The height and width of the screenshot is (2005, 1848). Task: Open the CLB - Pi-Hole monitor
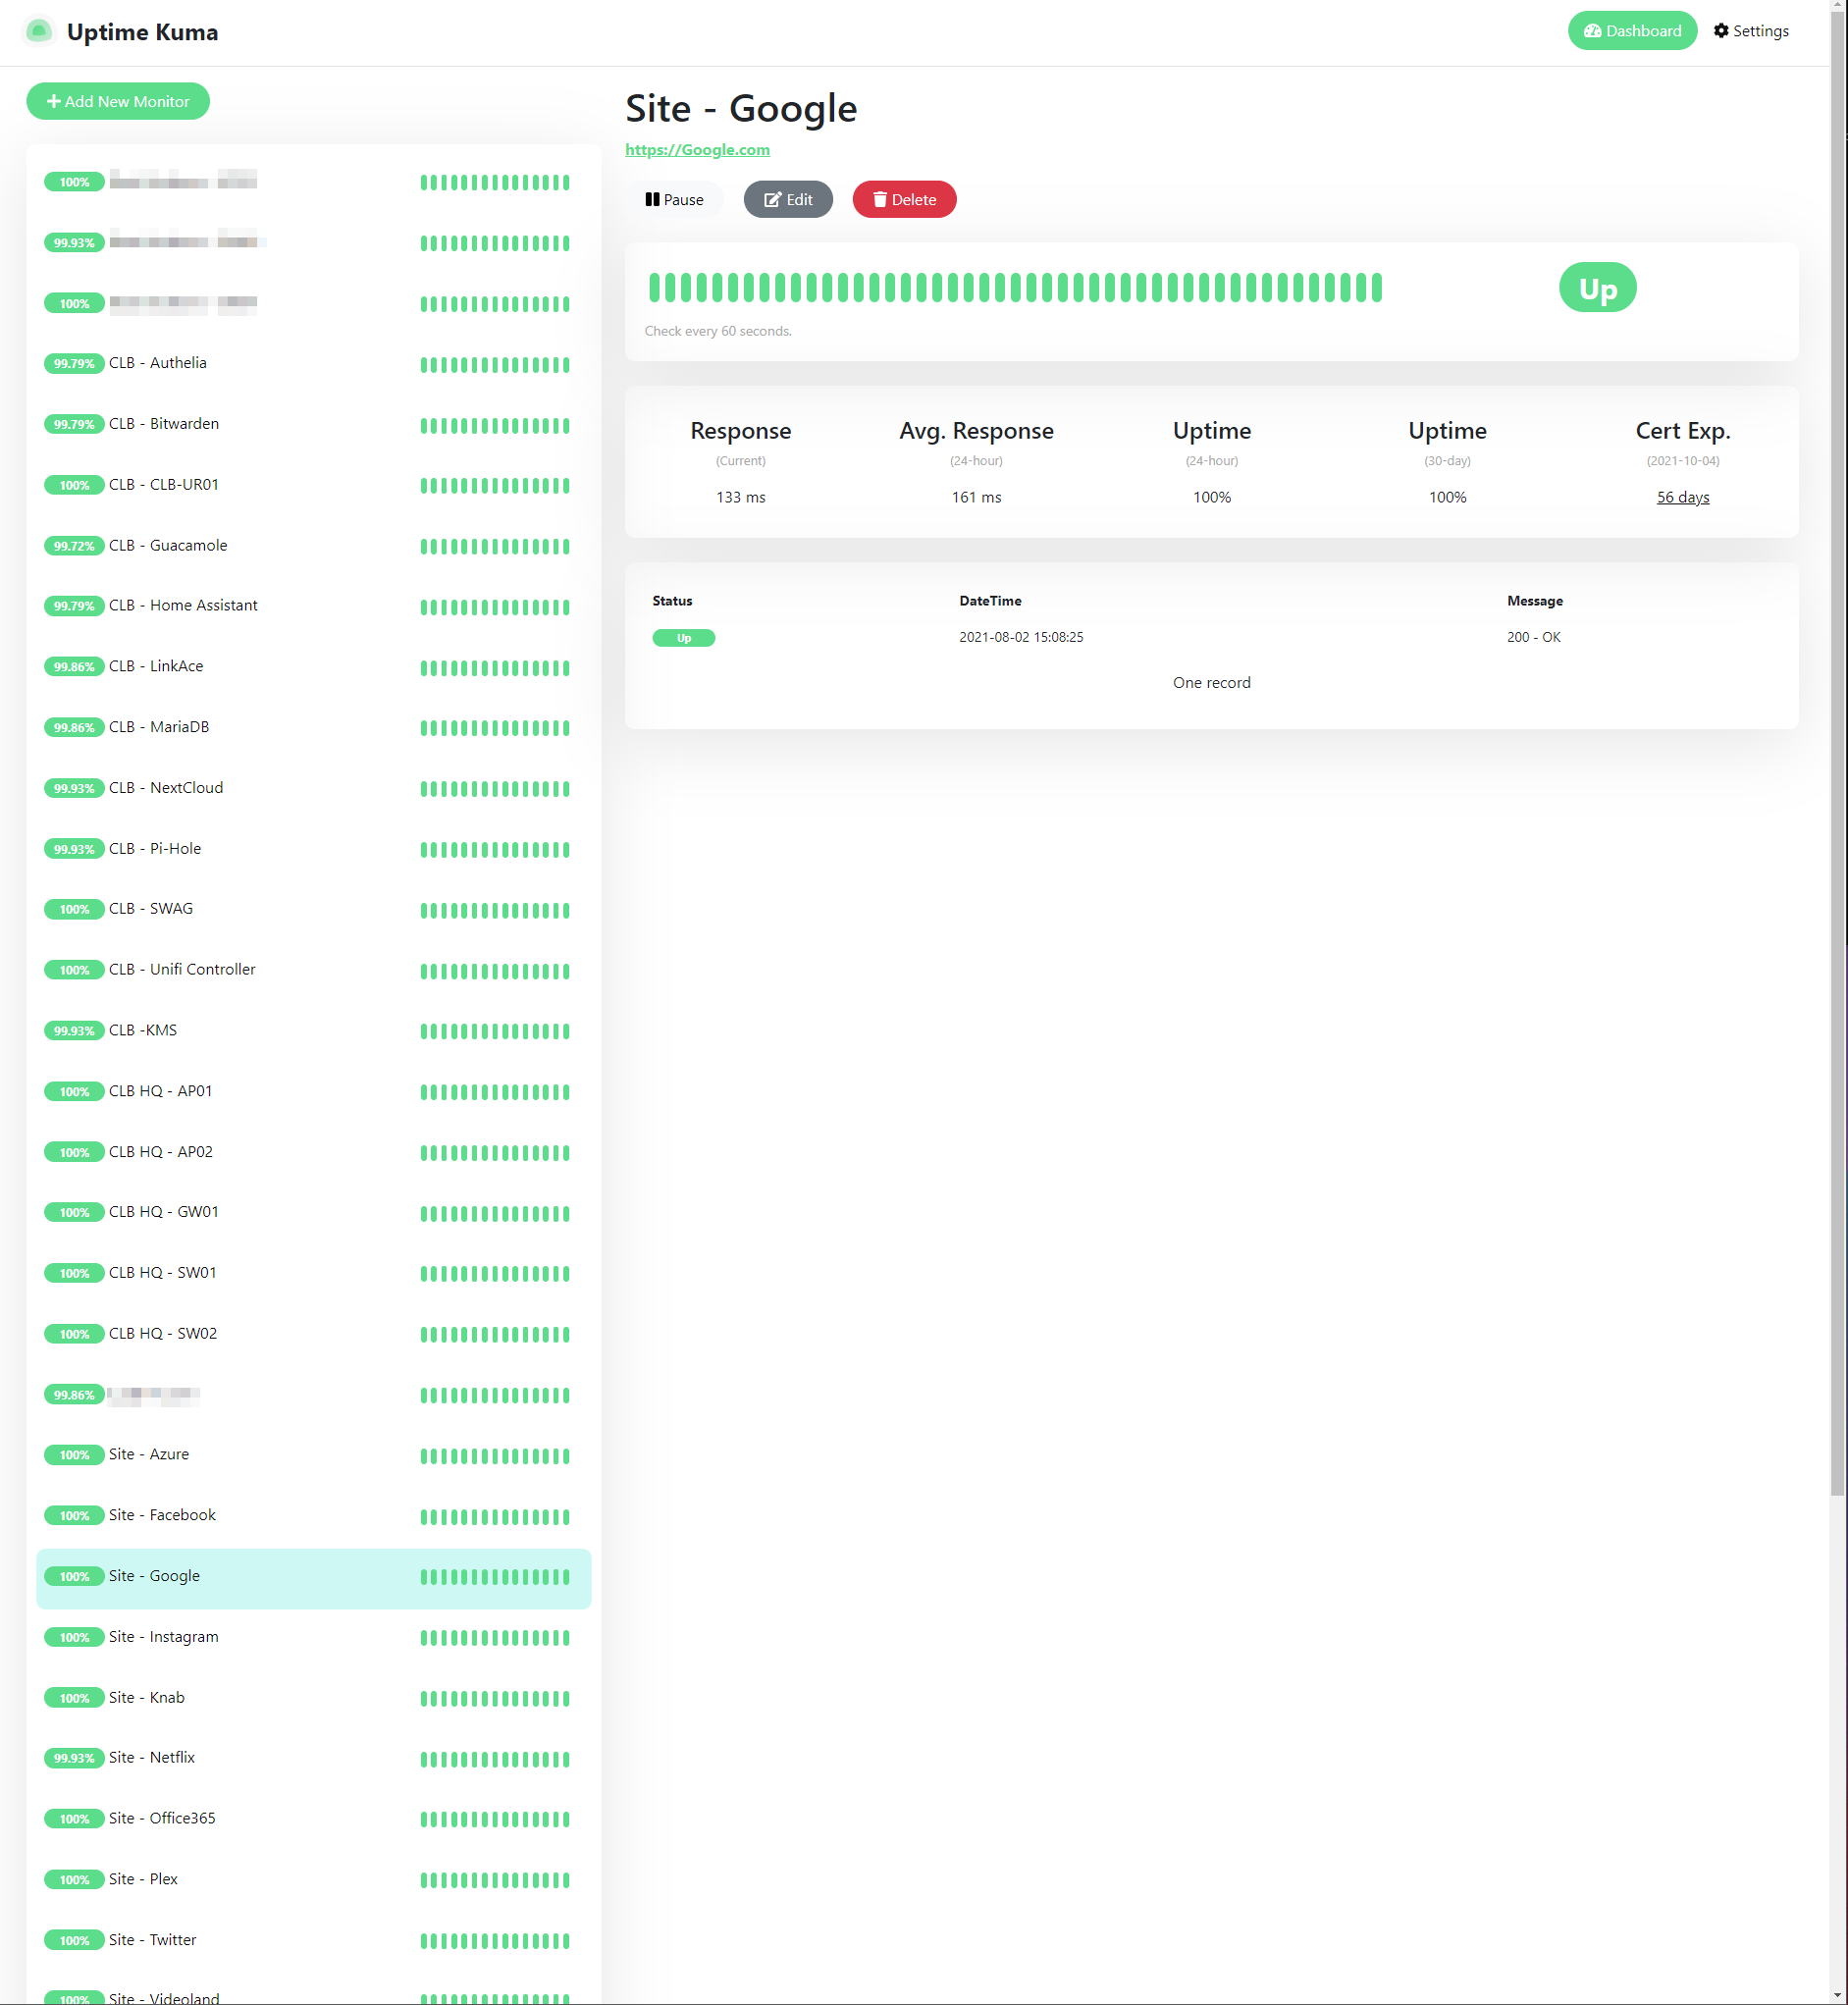(x=314, y=849)
